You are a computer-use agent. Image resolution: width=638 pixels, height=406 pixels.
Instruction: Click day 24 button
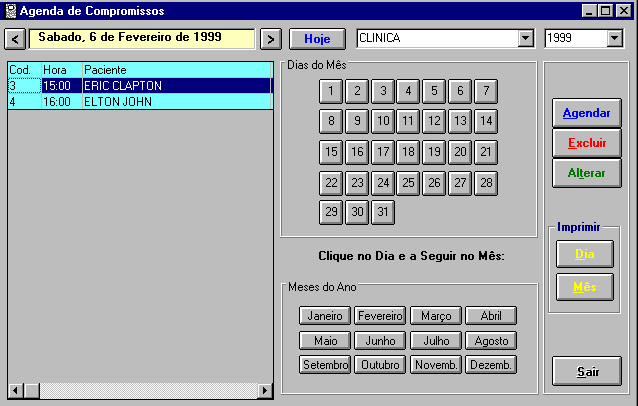pyautogui.click(x=383, y=183)
